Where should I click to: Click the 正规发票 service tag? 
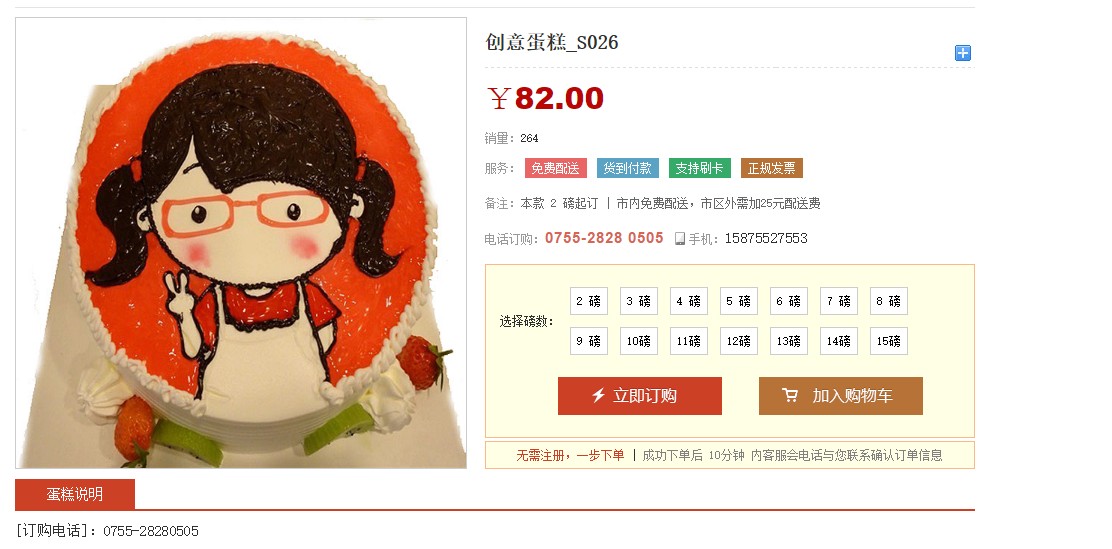click(x=772, y=168)
